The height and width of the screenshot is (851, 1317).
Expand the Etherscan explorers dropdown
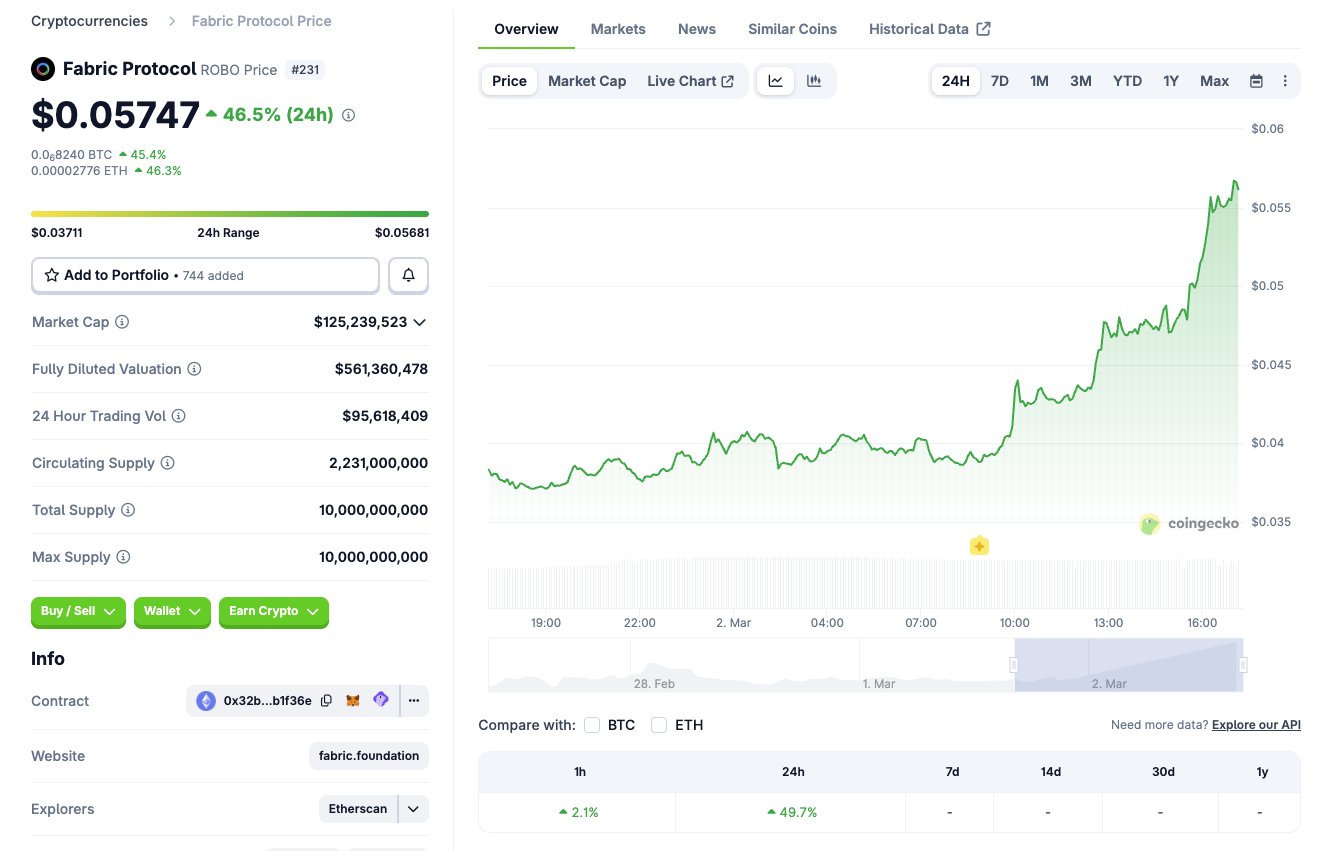point(413,808)
